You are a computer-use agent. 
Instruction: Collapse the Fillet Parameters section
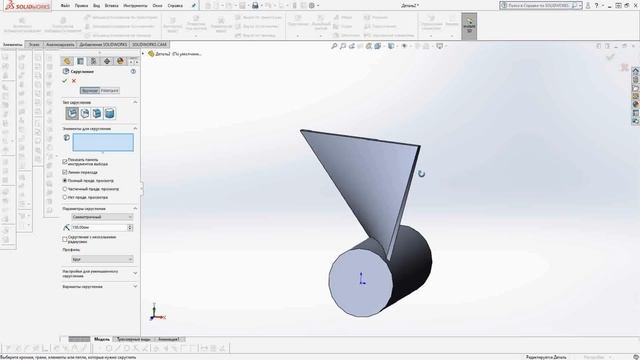tap(135, 209)
